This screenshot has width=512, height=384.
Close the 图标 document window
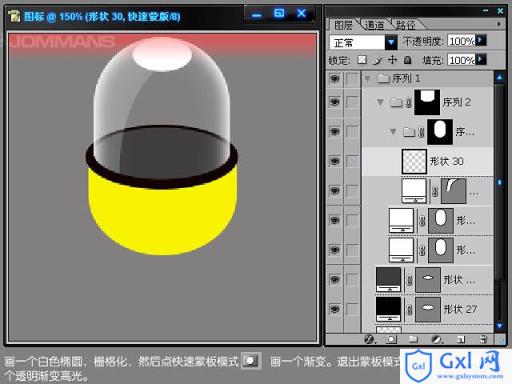click(x=301, y=13)
